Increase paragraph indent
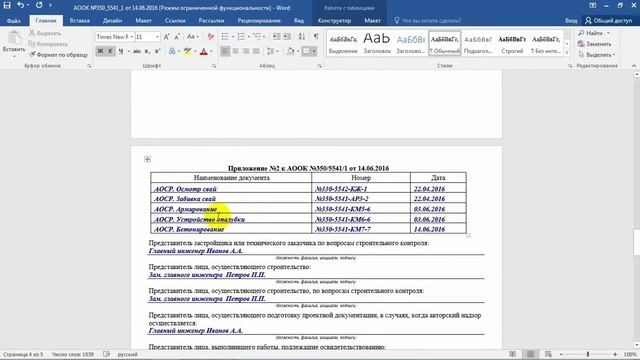The height and width of the screenshot is (360, 640). [x=287, y=37]
